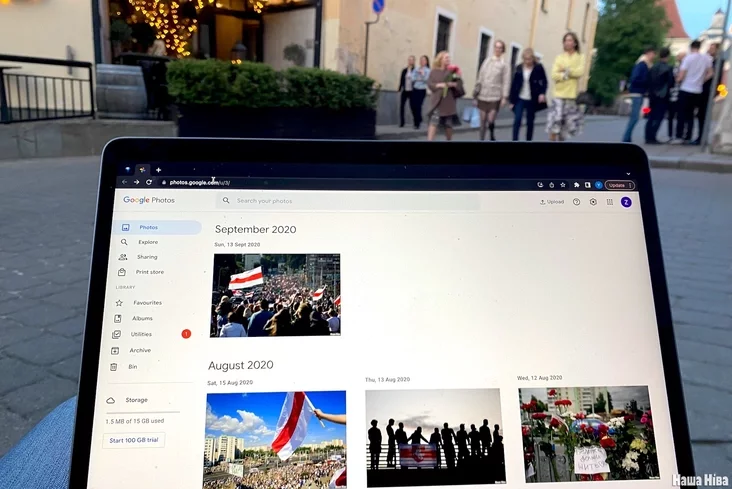Screen dimensions: 732x489
Task: Click the Print store bag icon
Action: point(122,272)
